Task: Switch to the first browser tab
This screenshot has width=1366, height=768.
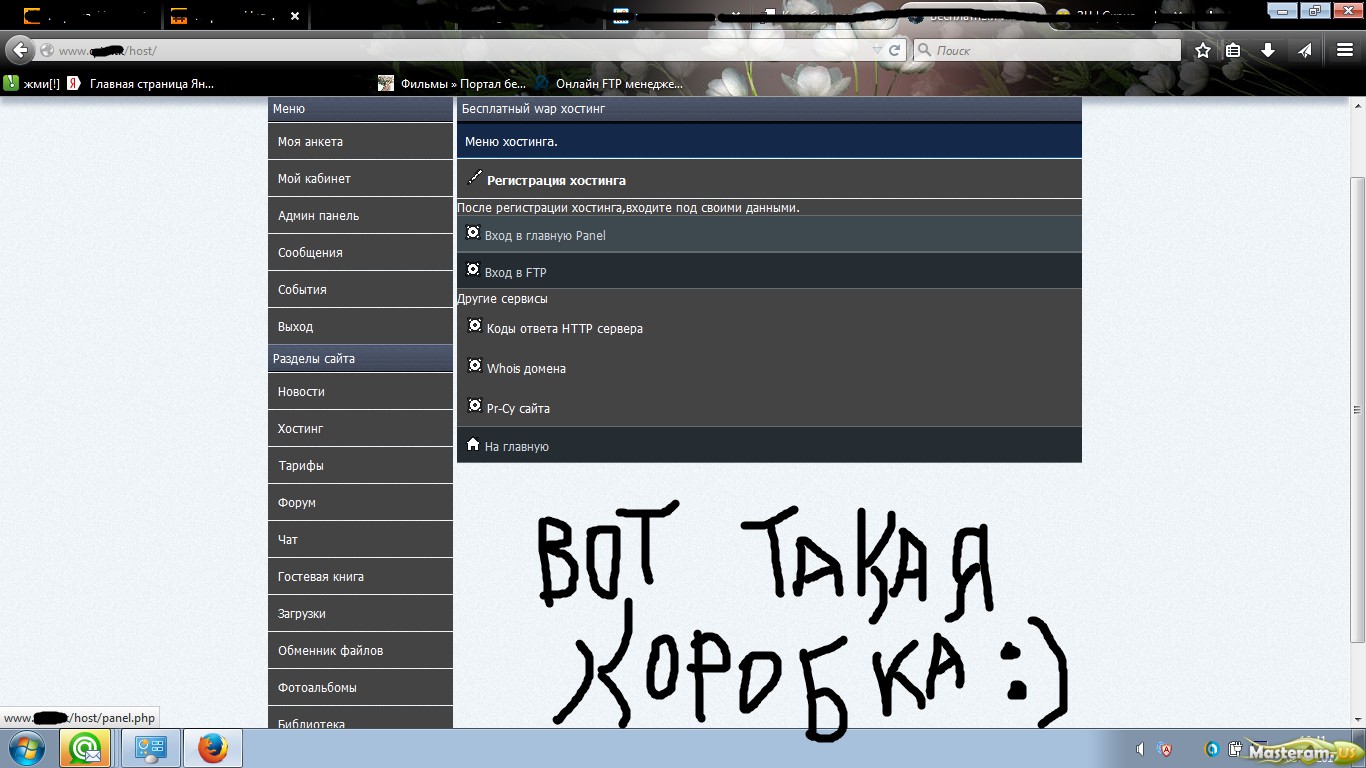Action: pos(82,16)
